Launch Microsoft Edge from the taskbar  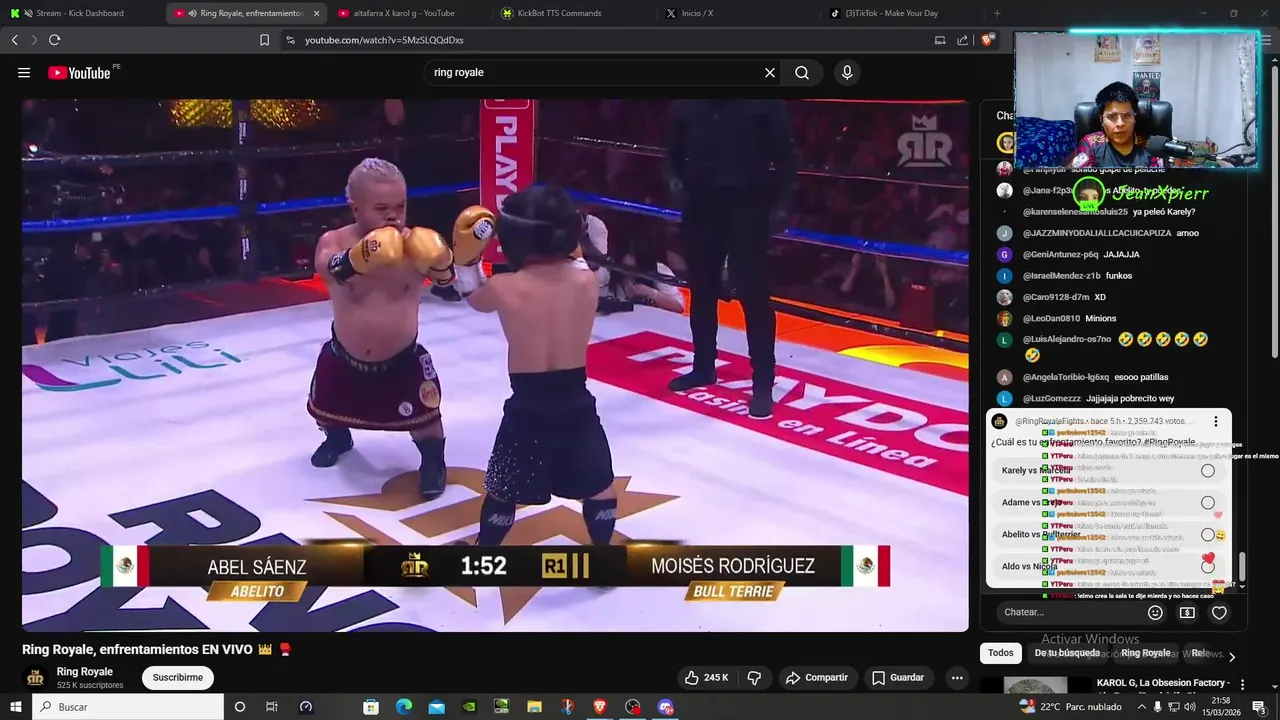(404, 707)
